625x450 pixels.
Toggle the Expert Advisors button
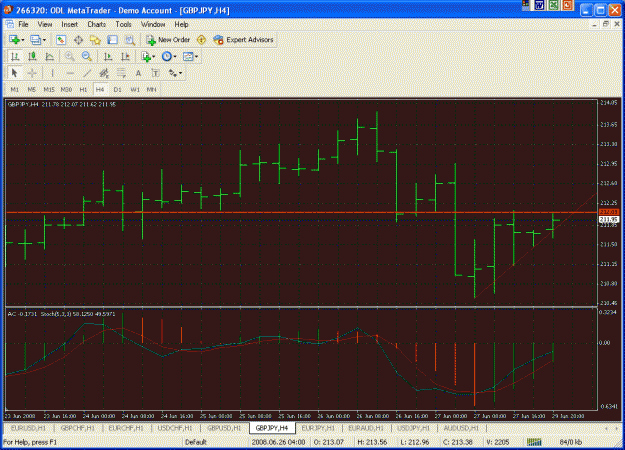point(244,40)
